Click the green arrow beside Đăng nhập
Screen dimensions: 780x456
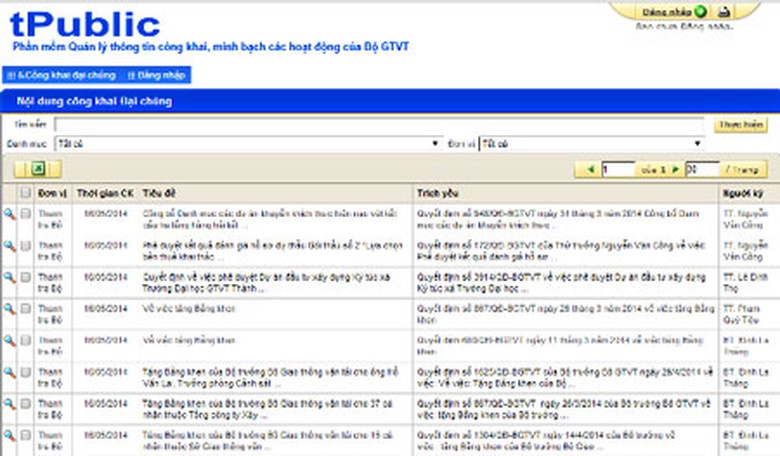pos(700,12)
